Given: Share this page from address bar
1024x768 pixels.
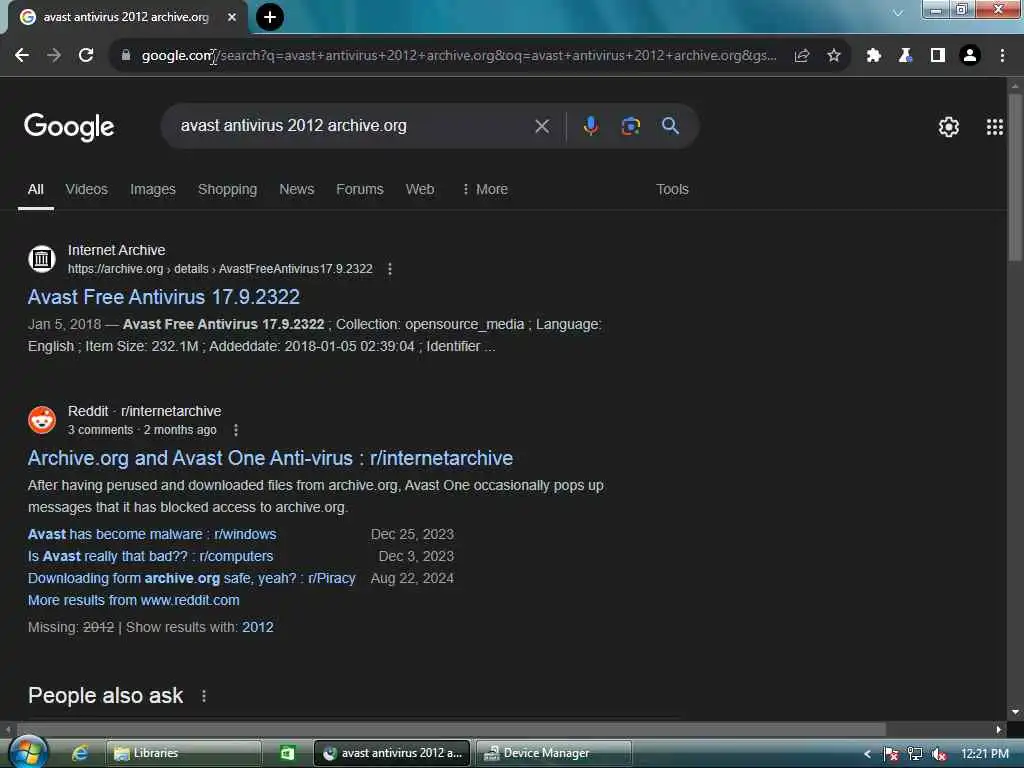Looking at the screenshot, I should (x=802, y=56).
